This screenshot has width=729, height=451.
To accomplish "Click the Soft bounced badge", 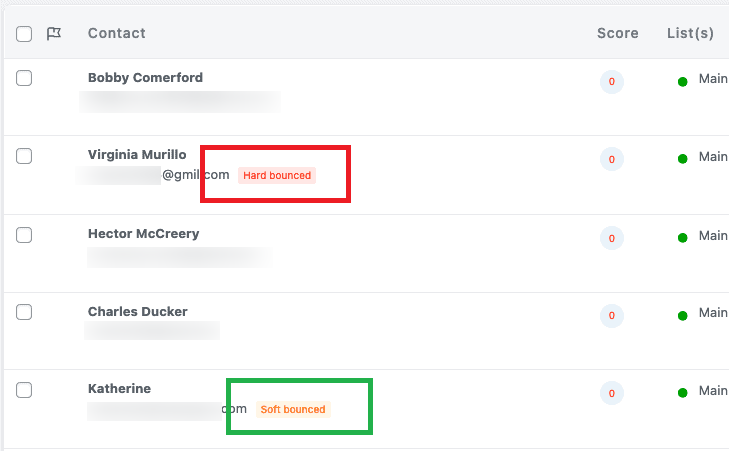I will 293,409.
